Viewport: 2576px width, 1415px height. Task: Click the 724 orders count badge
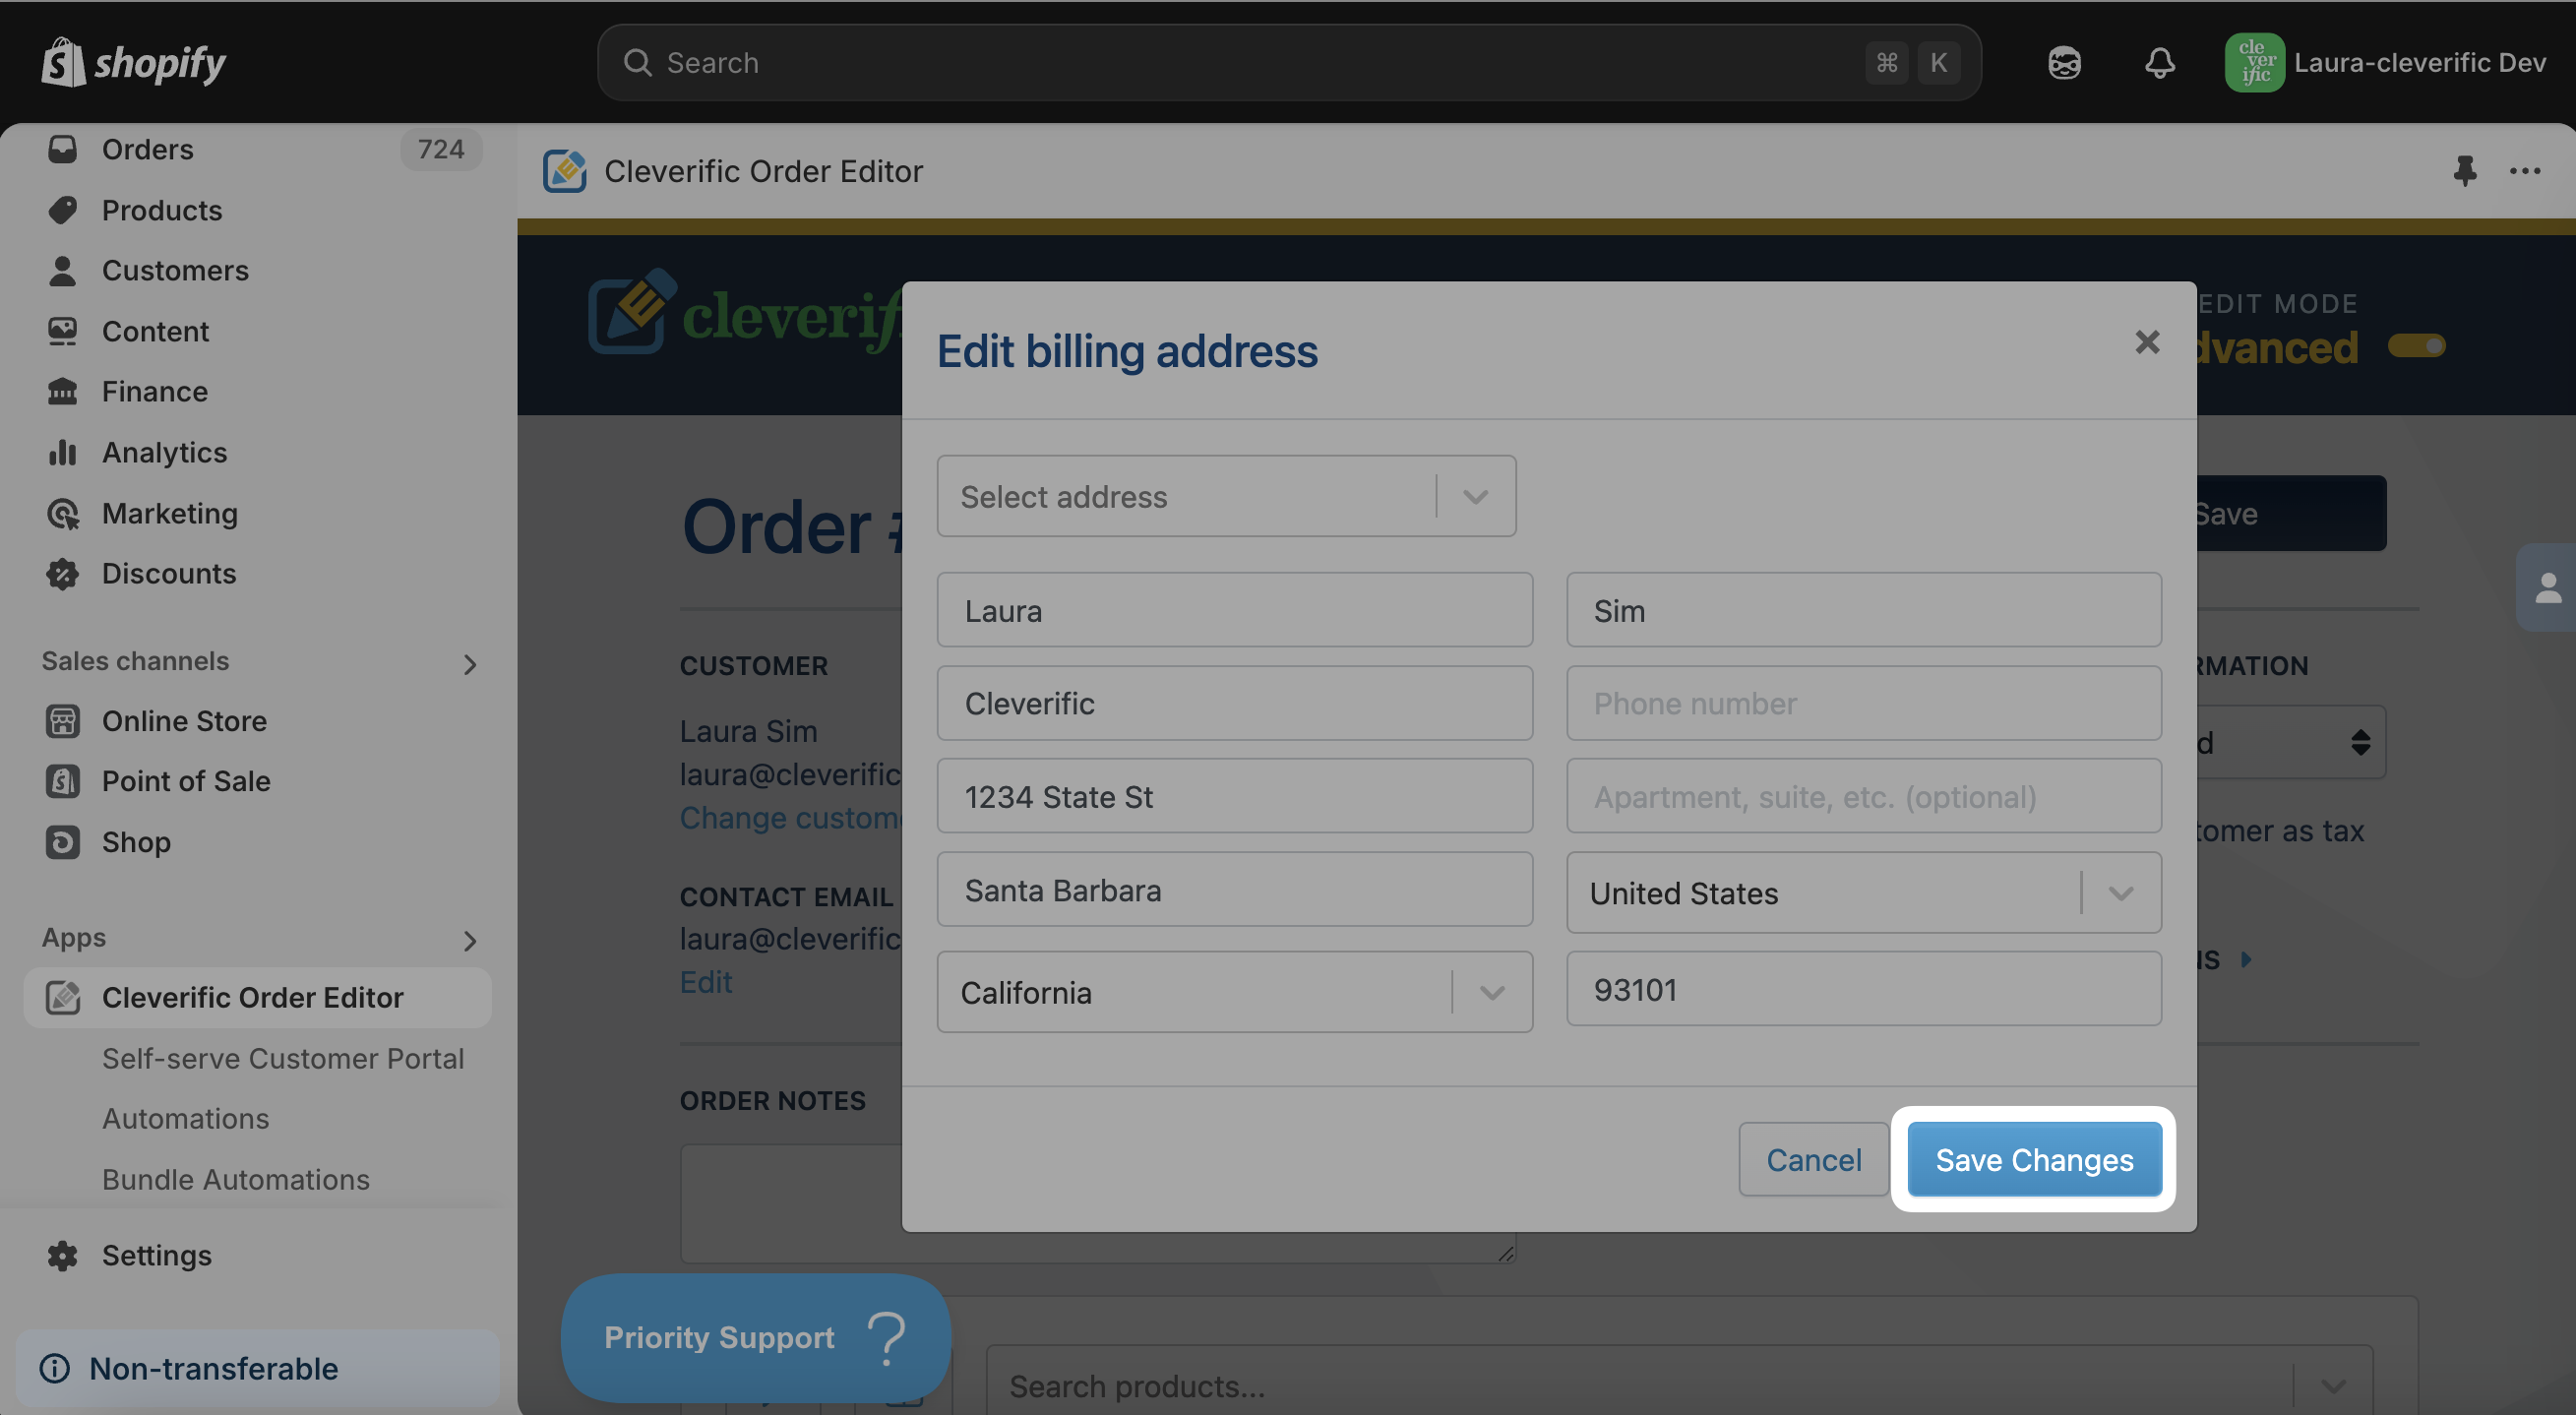441,149
